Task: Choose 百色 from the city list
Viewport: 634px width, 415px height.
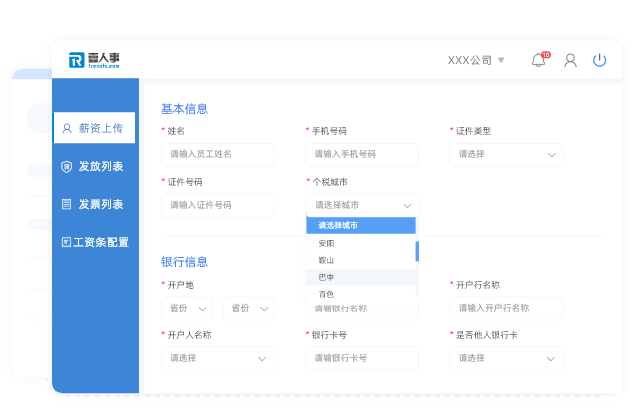Action: (361, 294)
